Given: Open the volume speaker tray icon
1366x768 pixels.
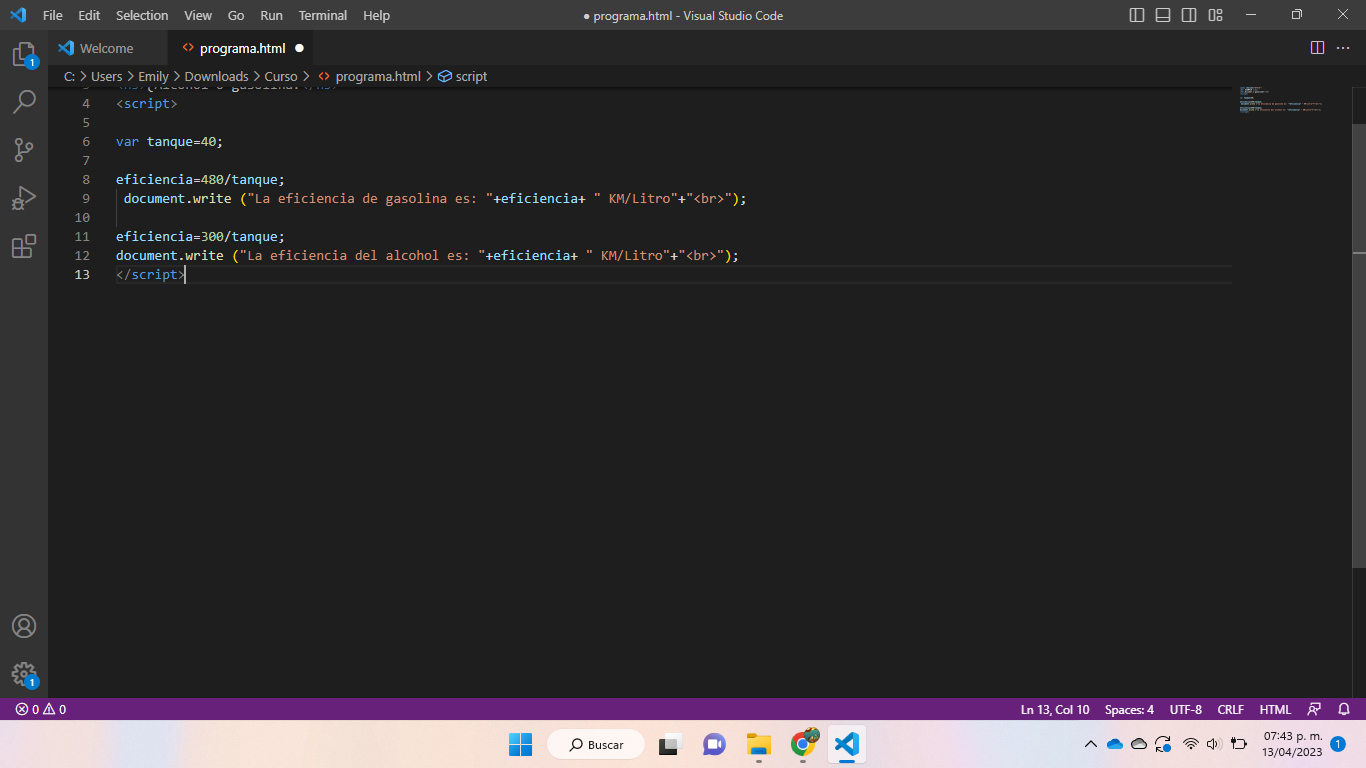Looking at the screenshot, I should pos(1214,744).
